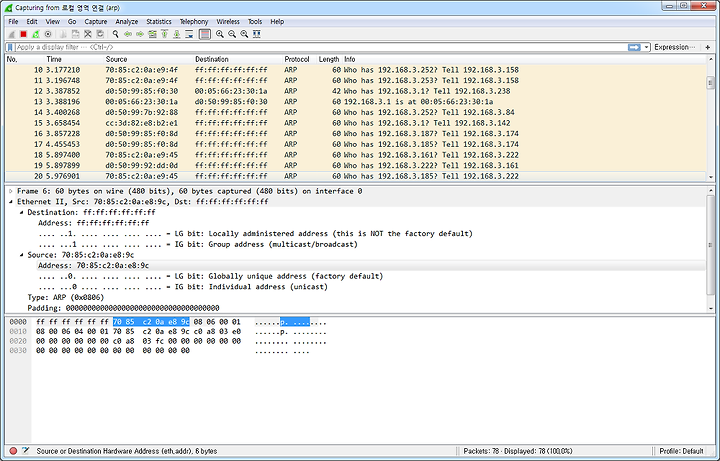
Task: Open Capture Options gear icon
Action: [x=48, y=34]
